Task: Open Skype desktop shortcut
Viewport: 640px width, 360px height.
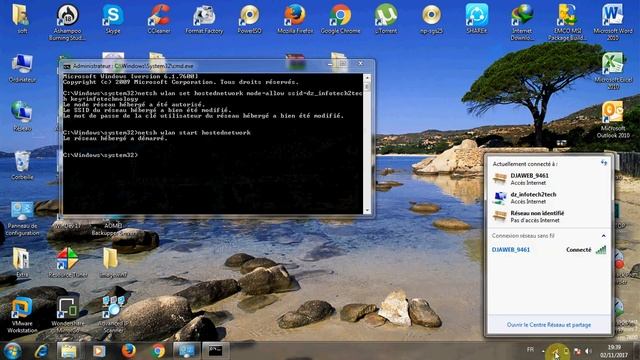Action: (113, 18)
